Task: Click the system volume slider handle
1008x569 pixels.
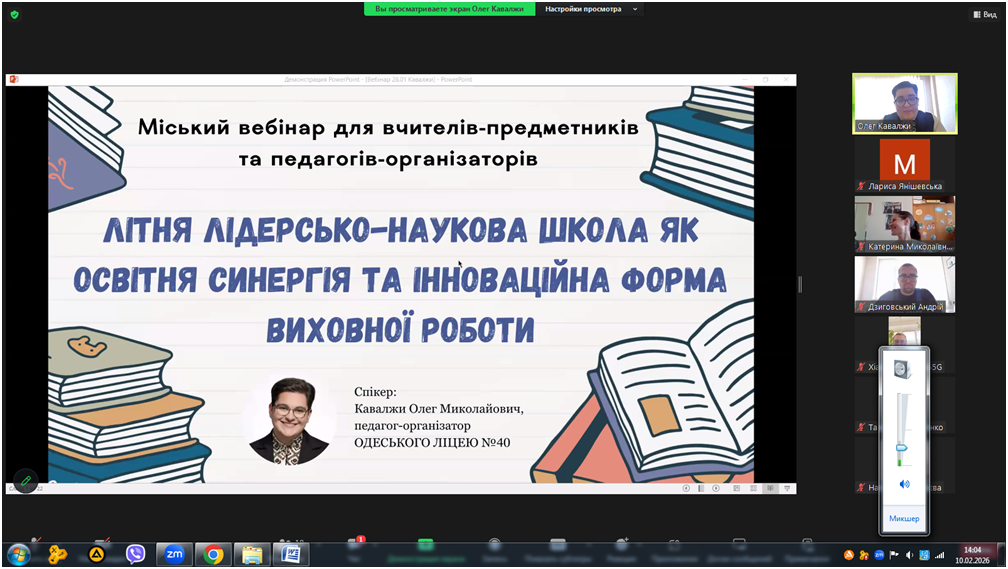Action: [x=903, y=448]
